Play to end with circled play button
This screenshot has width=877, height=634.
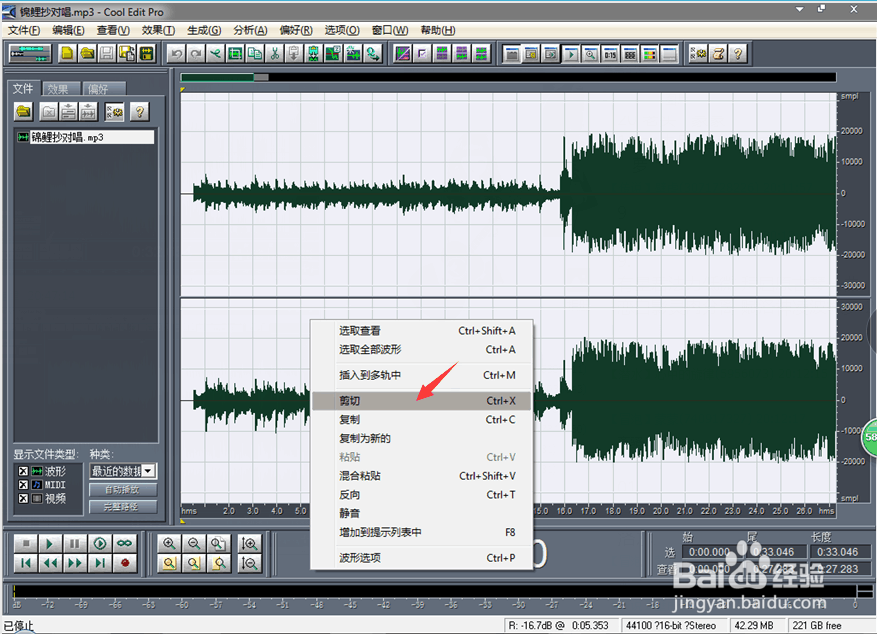point(100,543)
